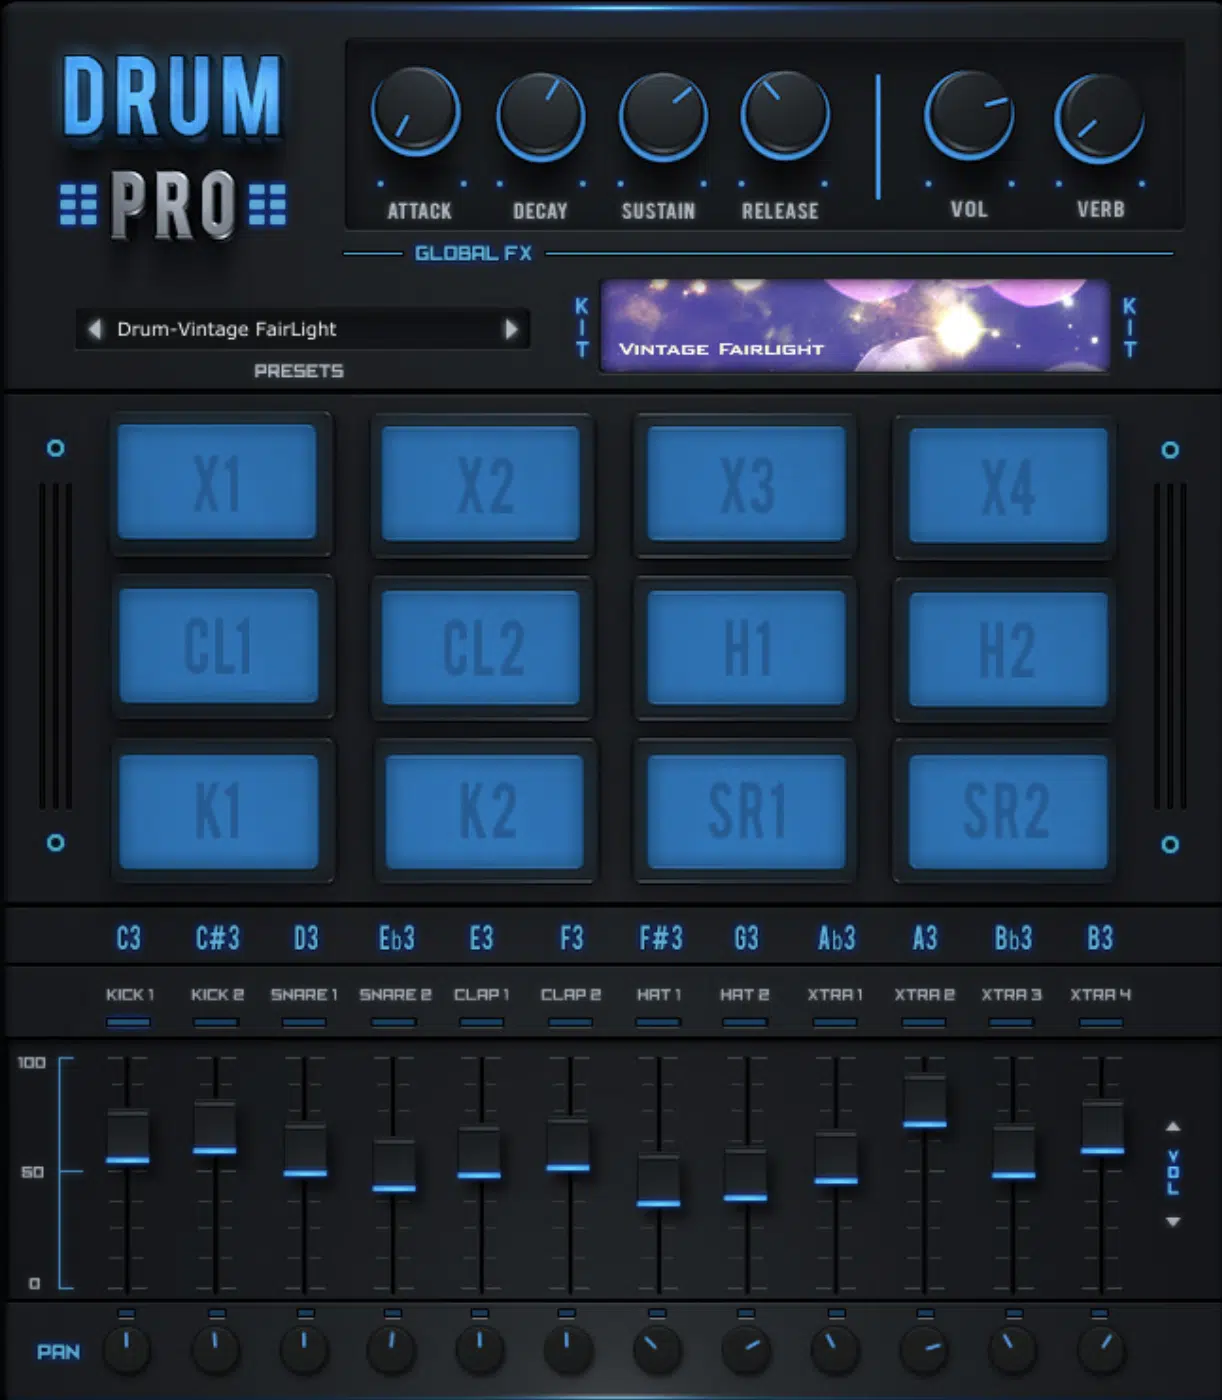This screenshot has height=1400, width=1222.
Task: Click the Vintage Fairlight kit image
Action: pos(854,326)
